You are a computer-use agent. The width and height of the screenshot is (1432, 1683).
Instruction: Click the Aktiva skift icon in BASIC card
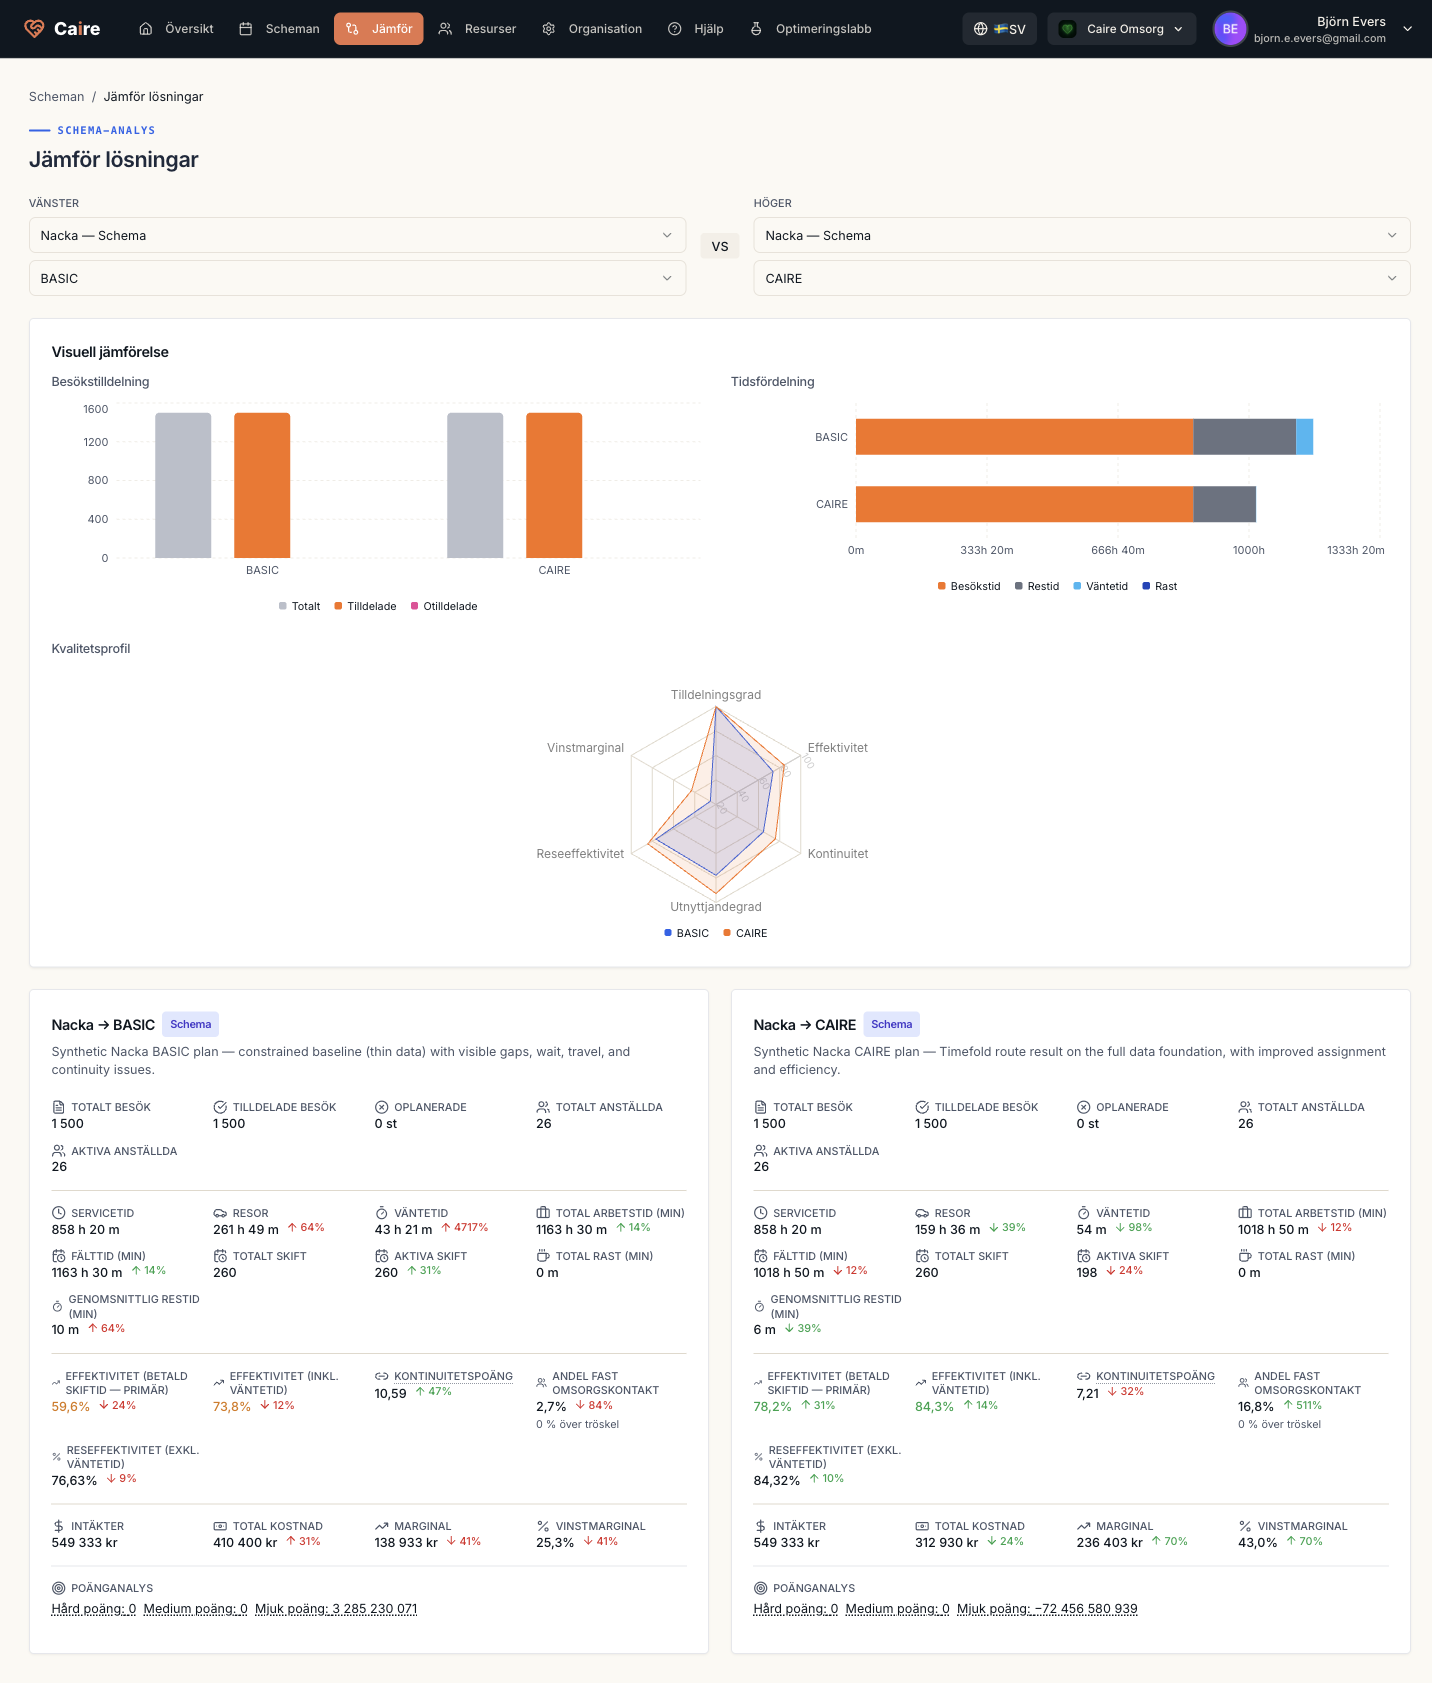point(381,1256)
